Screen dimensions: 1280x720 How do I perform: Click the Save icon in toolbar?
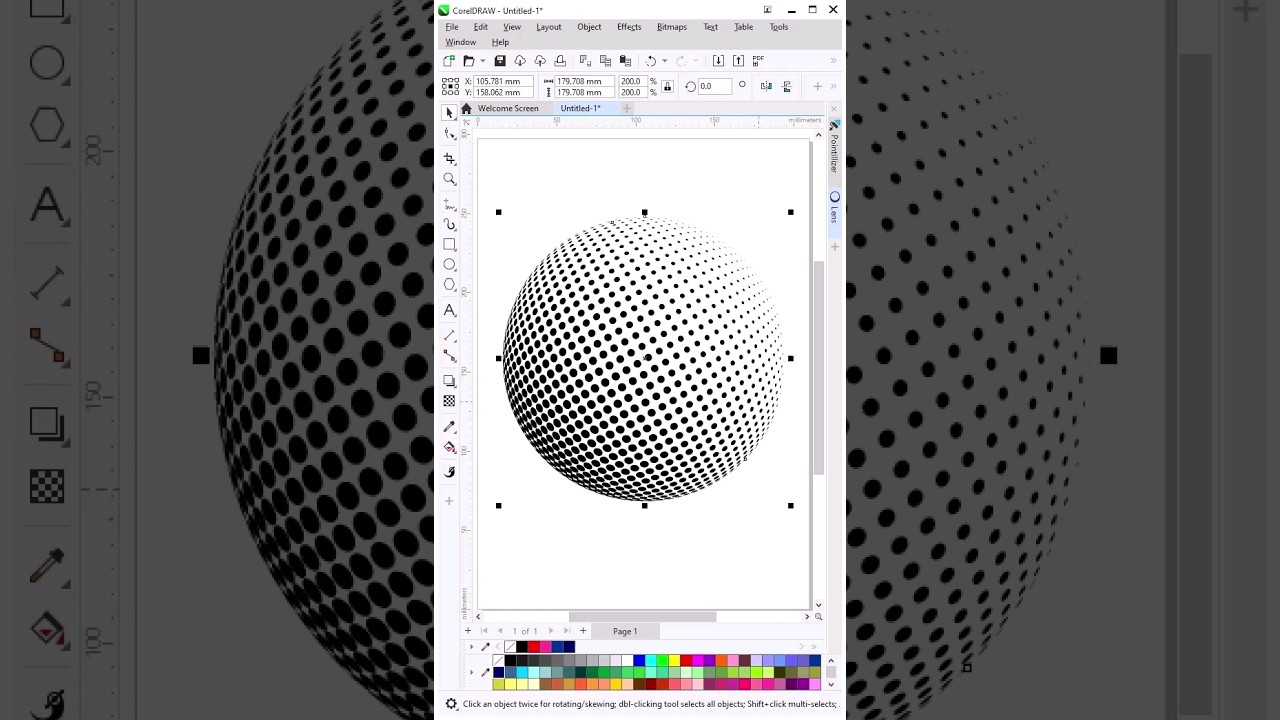[500, 61]
